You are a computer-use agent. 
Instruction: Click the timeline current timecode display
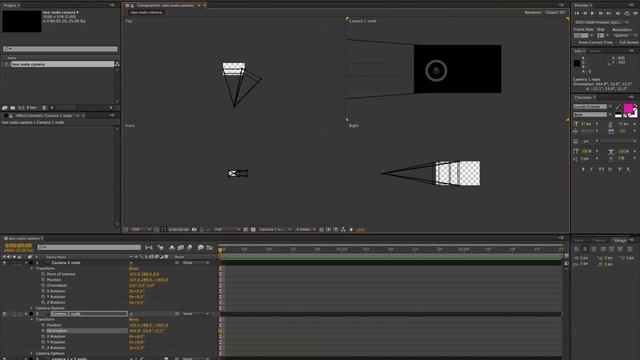[18, 246]
